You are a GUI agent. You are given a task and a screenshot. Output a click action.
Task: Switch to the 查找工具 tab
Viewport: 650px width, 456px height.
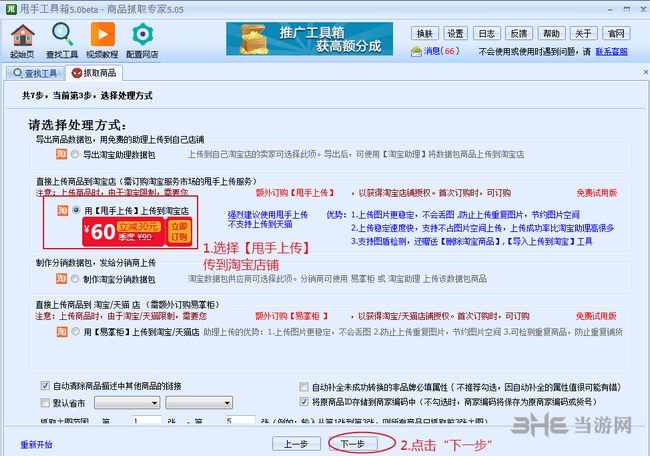coord(35,73)
